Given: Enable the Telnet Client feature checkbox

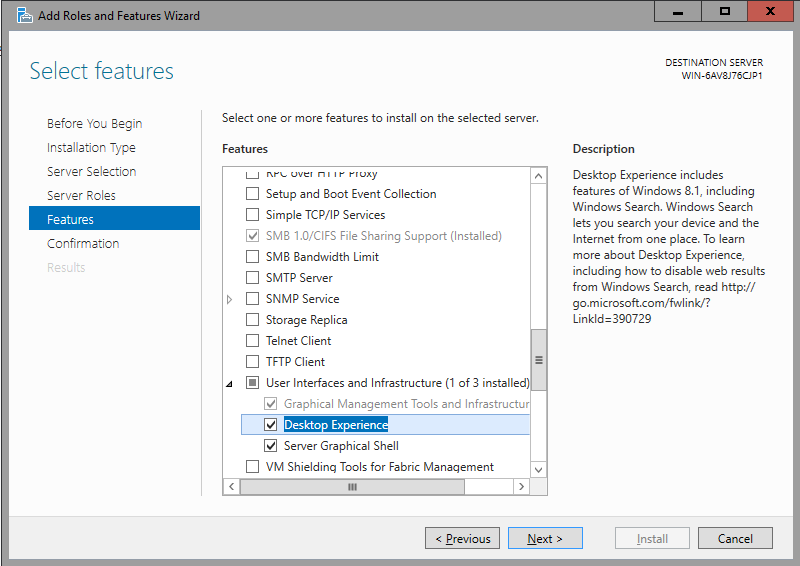Looking at the screenshot, I should 252,341.
